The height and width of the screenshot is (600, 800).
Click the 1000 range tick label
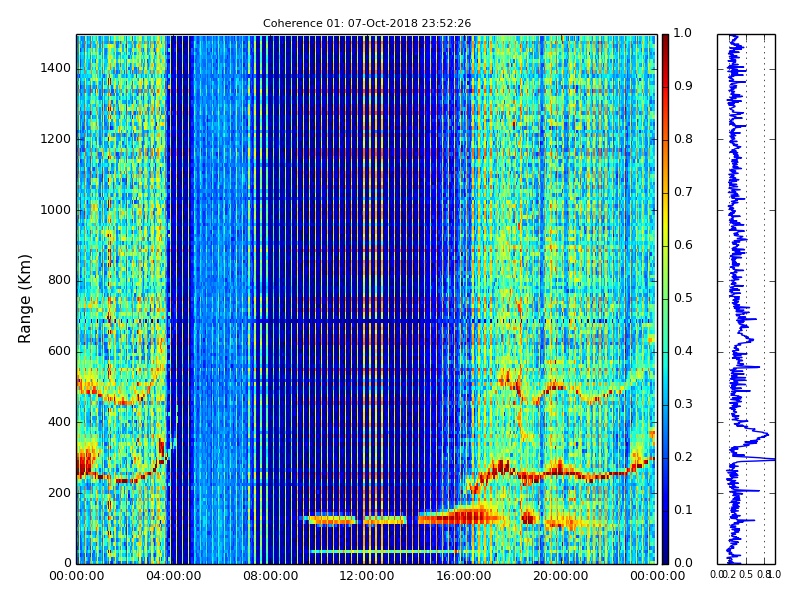(x=56, y=210)
